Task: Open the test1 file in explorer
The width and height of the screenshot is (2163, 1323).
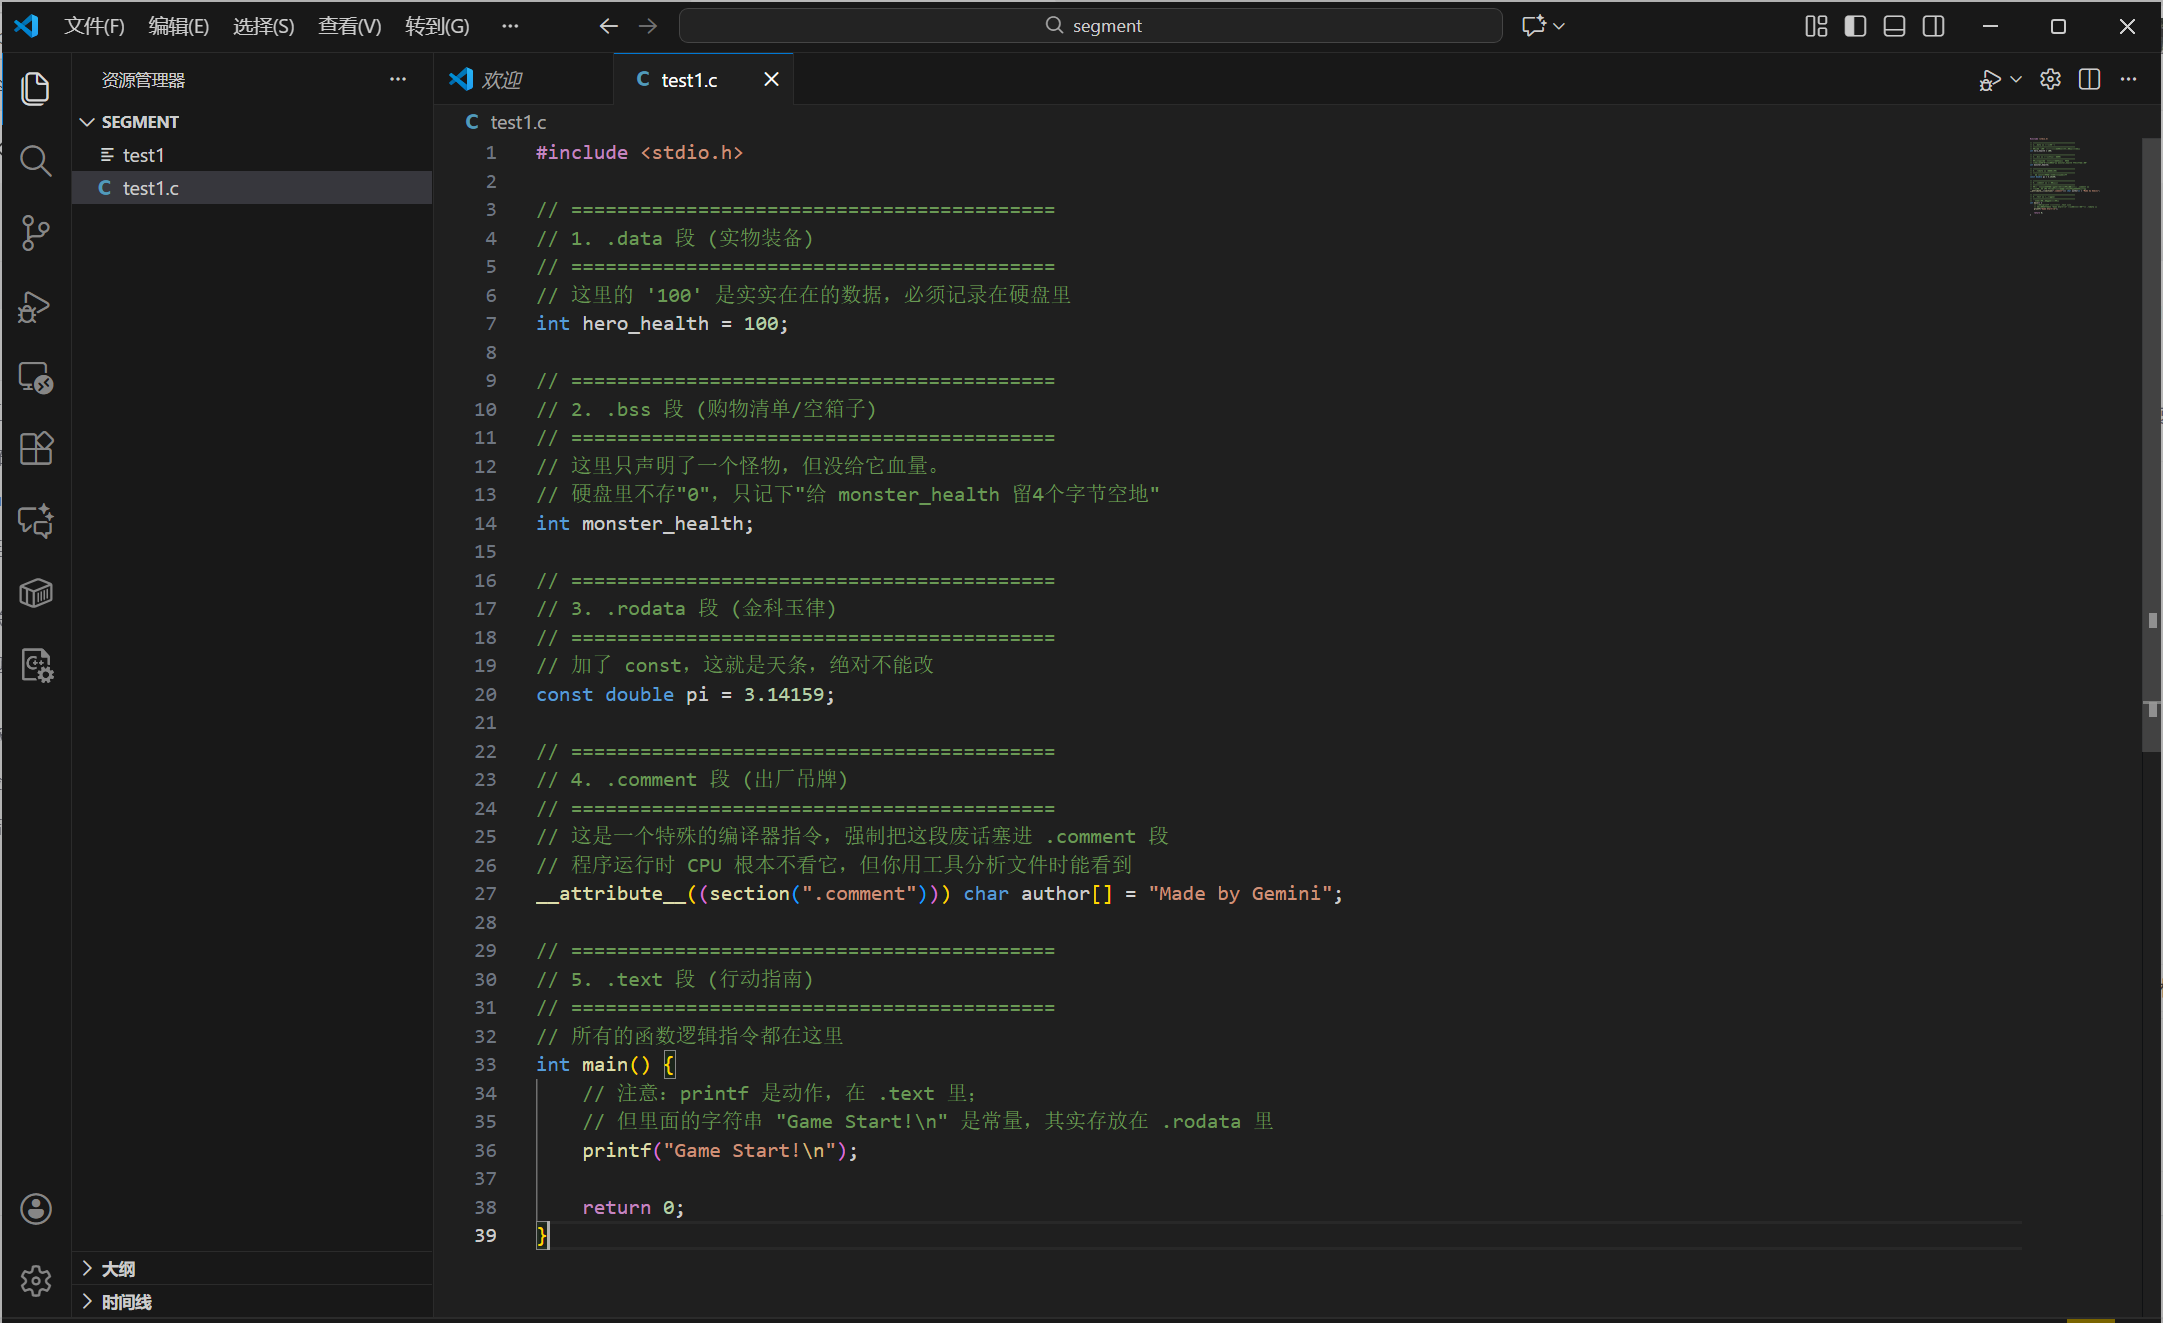Action: click(x=143, y=155)
